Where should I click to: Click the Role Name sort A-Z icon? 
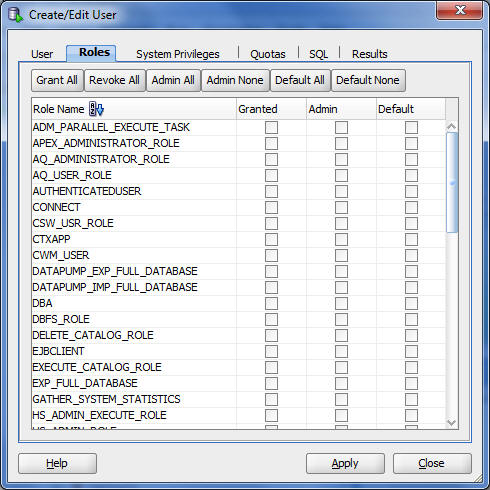tap(96, 109)
